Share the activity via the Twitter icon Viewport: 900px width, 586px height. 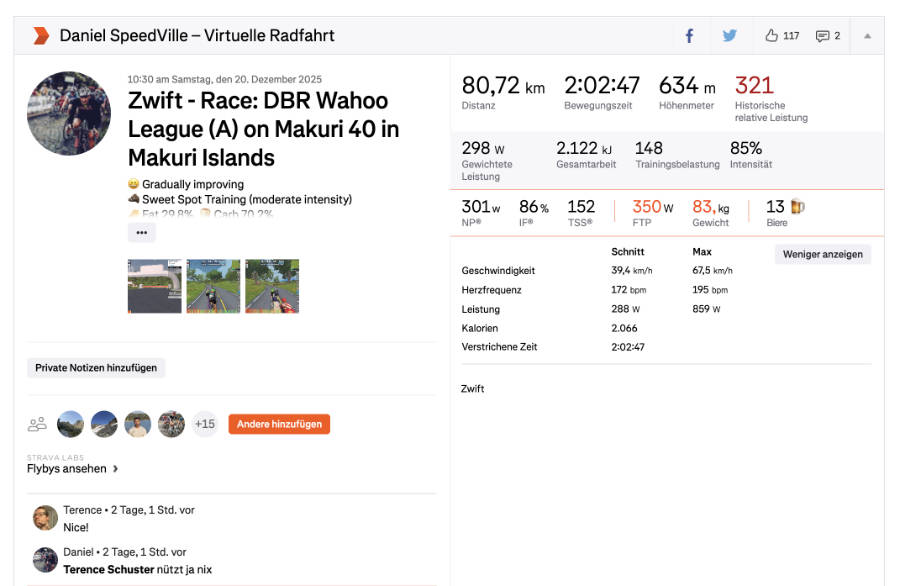[729, 35]
